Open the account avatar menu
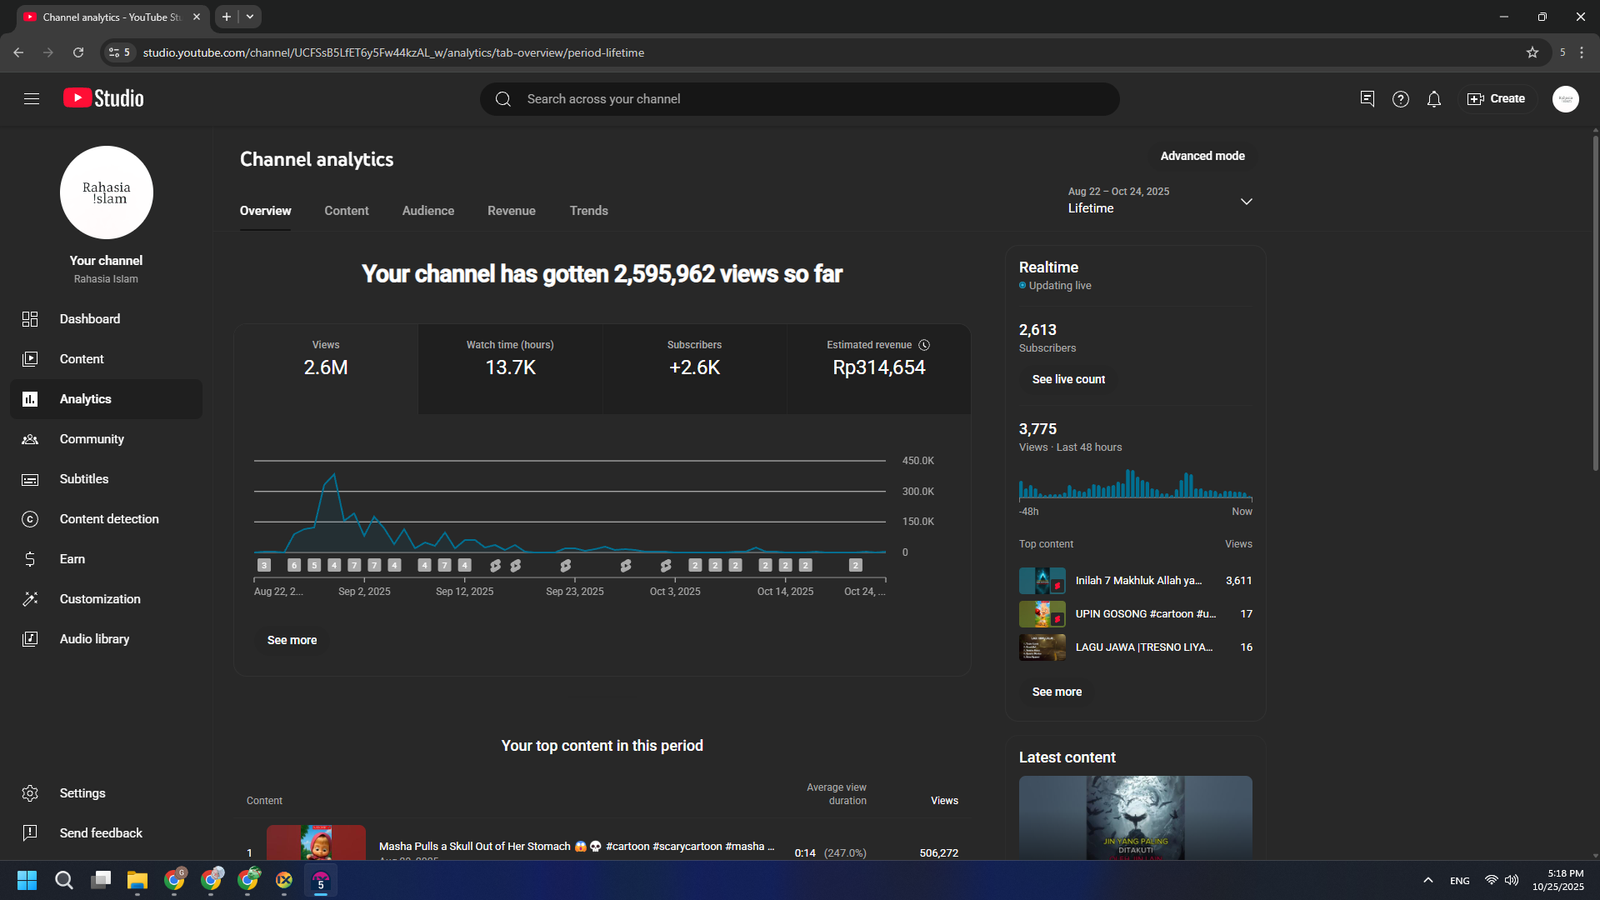Viewport: 1600px width, 900px height. tap(1565, 99)
